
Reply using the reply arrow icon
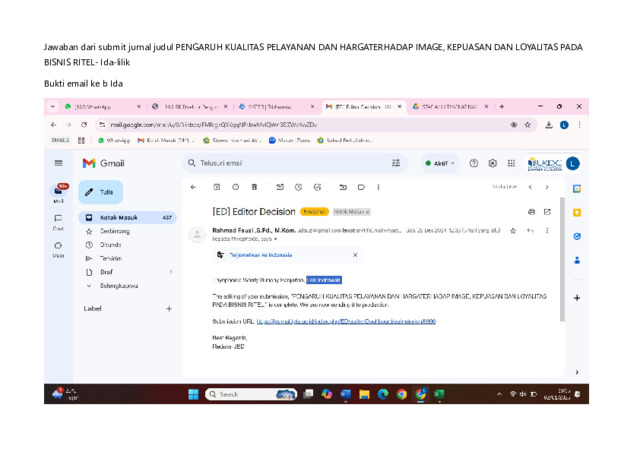click(x=530, y=230)
